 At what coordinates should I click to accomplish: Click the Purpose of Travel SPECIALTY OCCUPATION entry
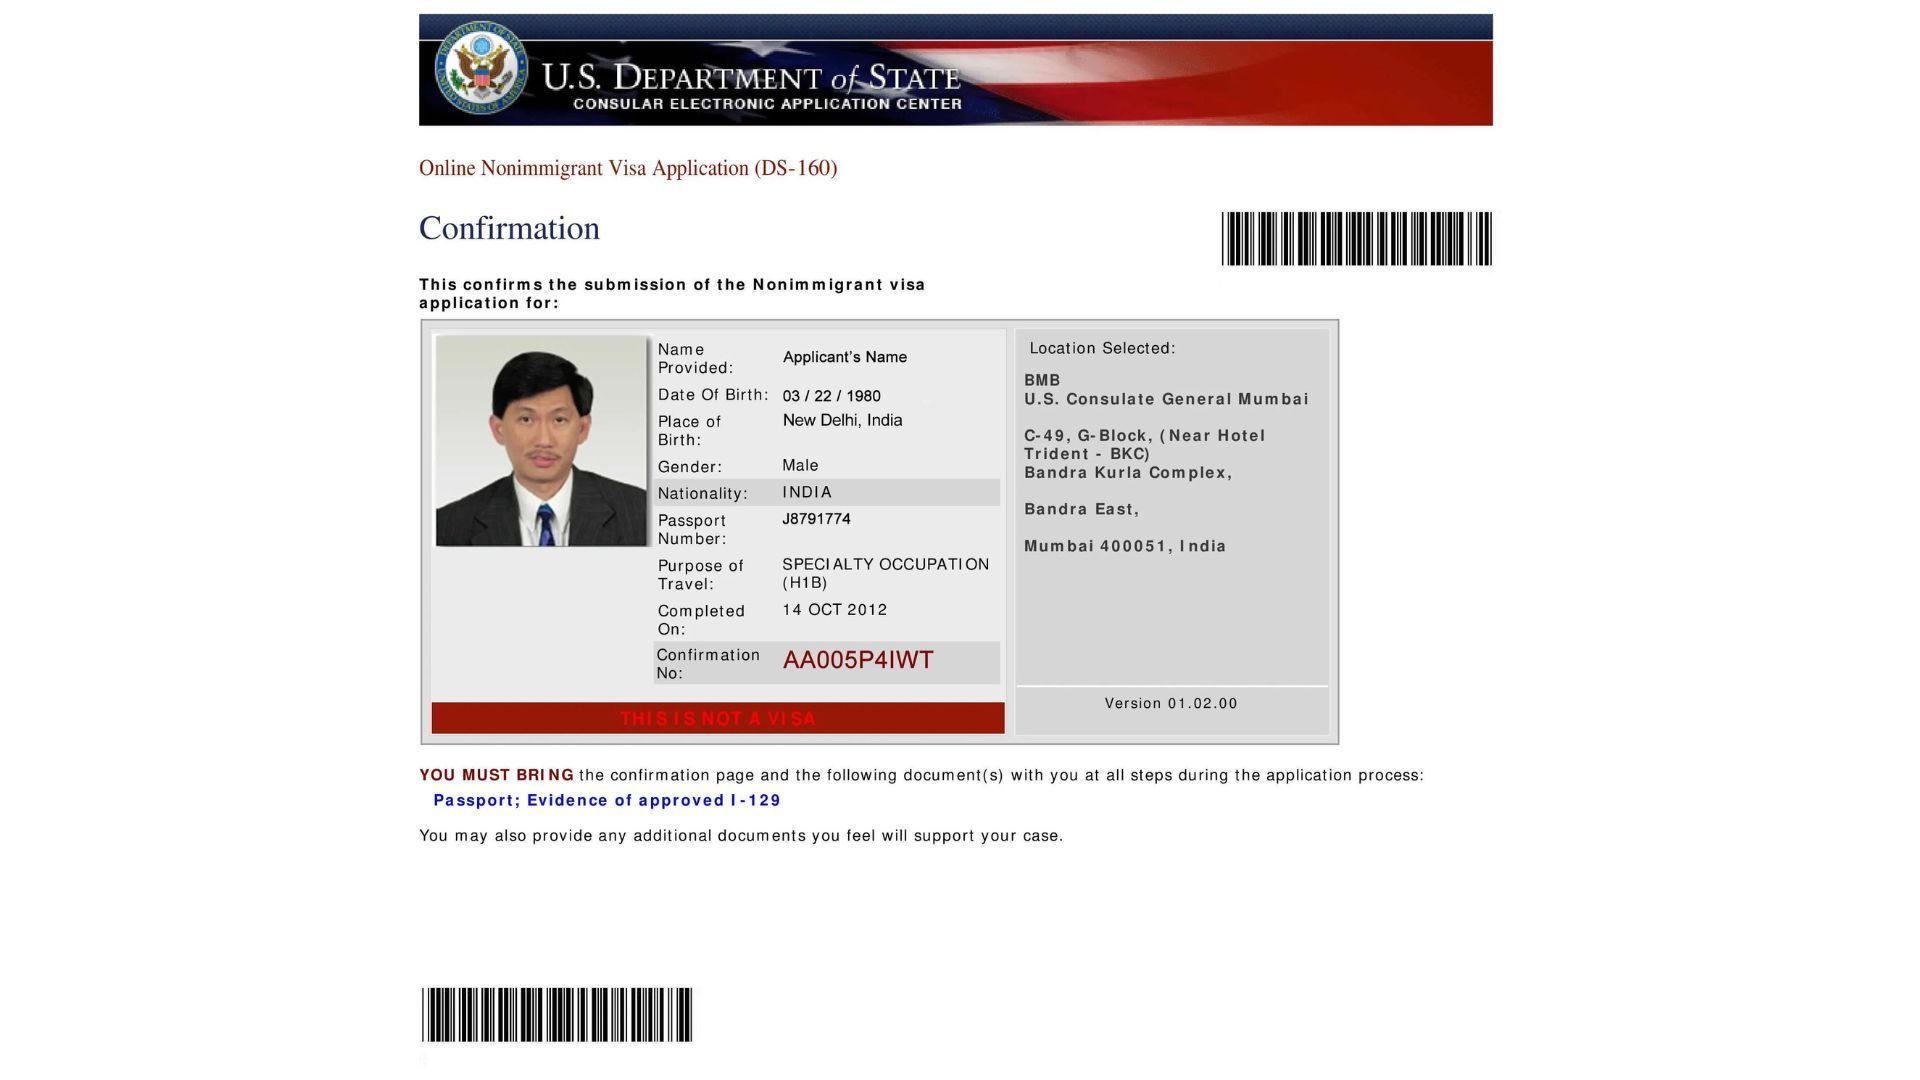pos(886,573)
